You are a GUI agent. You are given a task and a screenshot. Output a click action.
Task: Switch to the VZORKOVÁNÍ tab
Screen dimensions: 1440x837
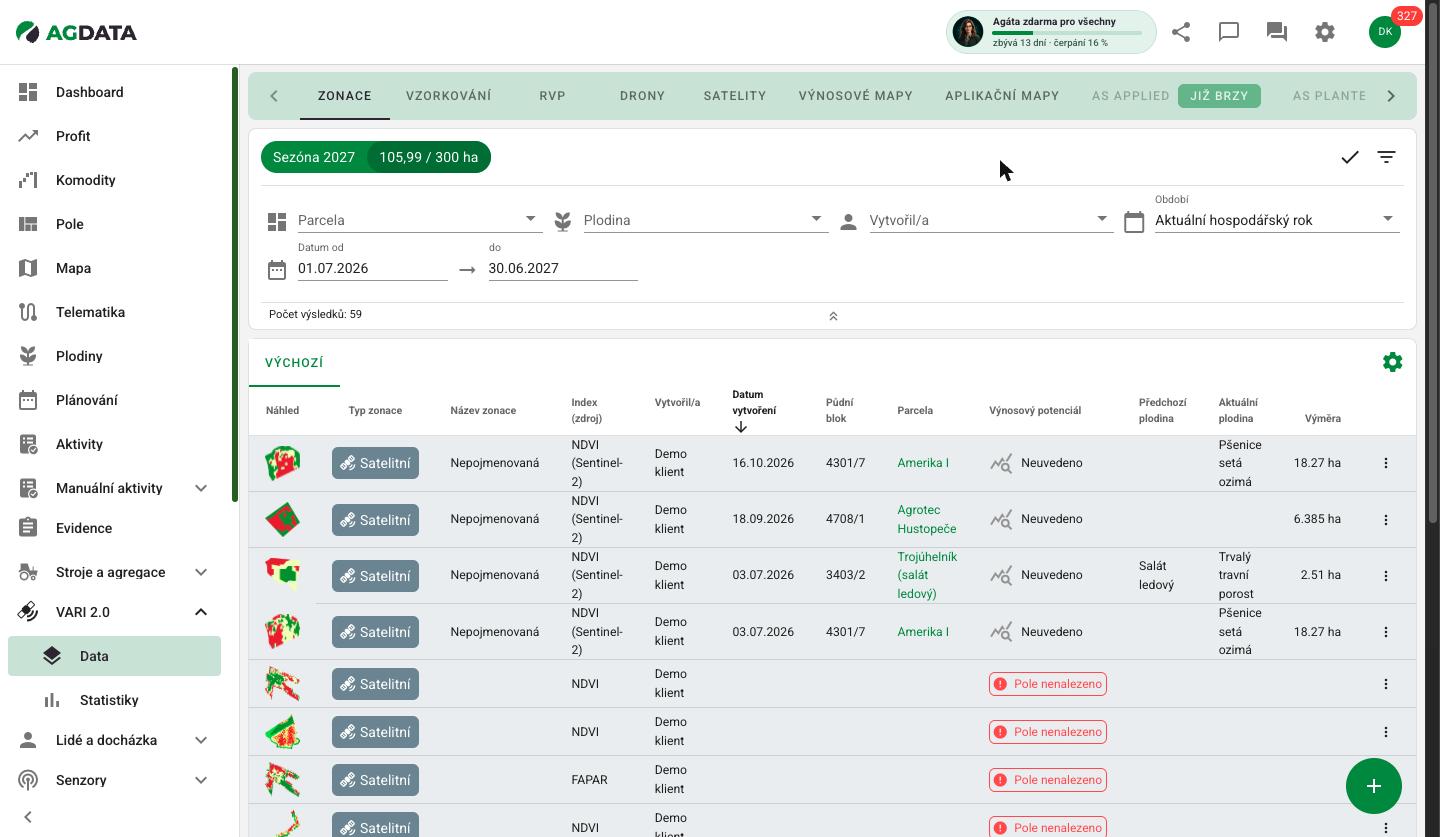coord(449,96)
